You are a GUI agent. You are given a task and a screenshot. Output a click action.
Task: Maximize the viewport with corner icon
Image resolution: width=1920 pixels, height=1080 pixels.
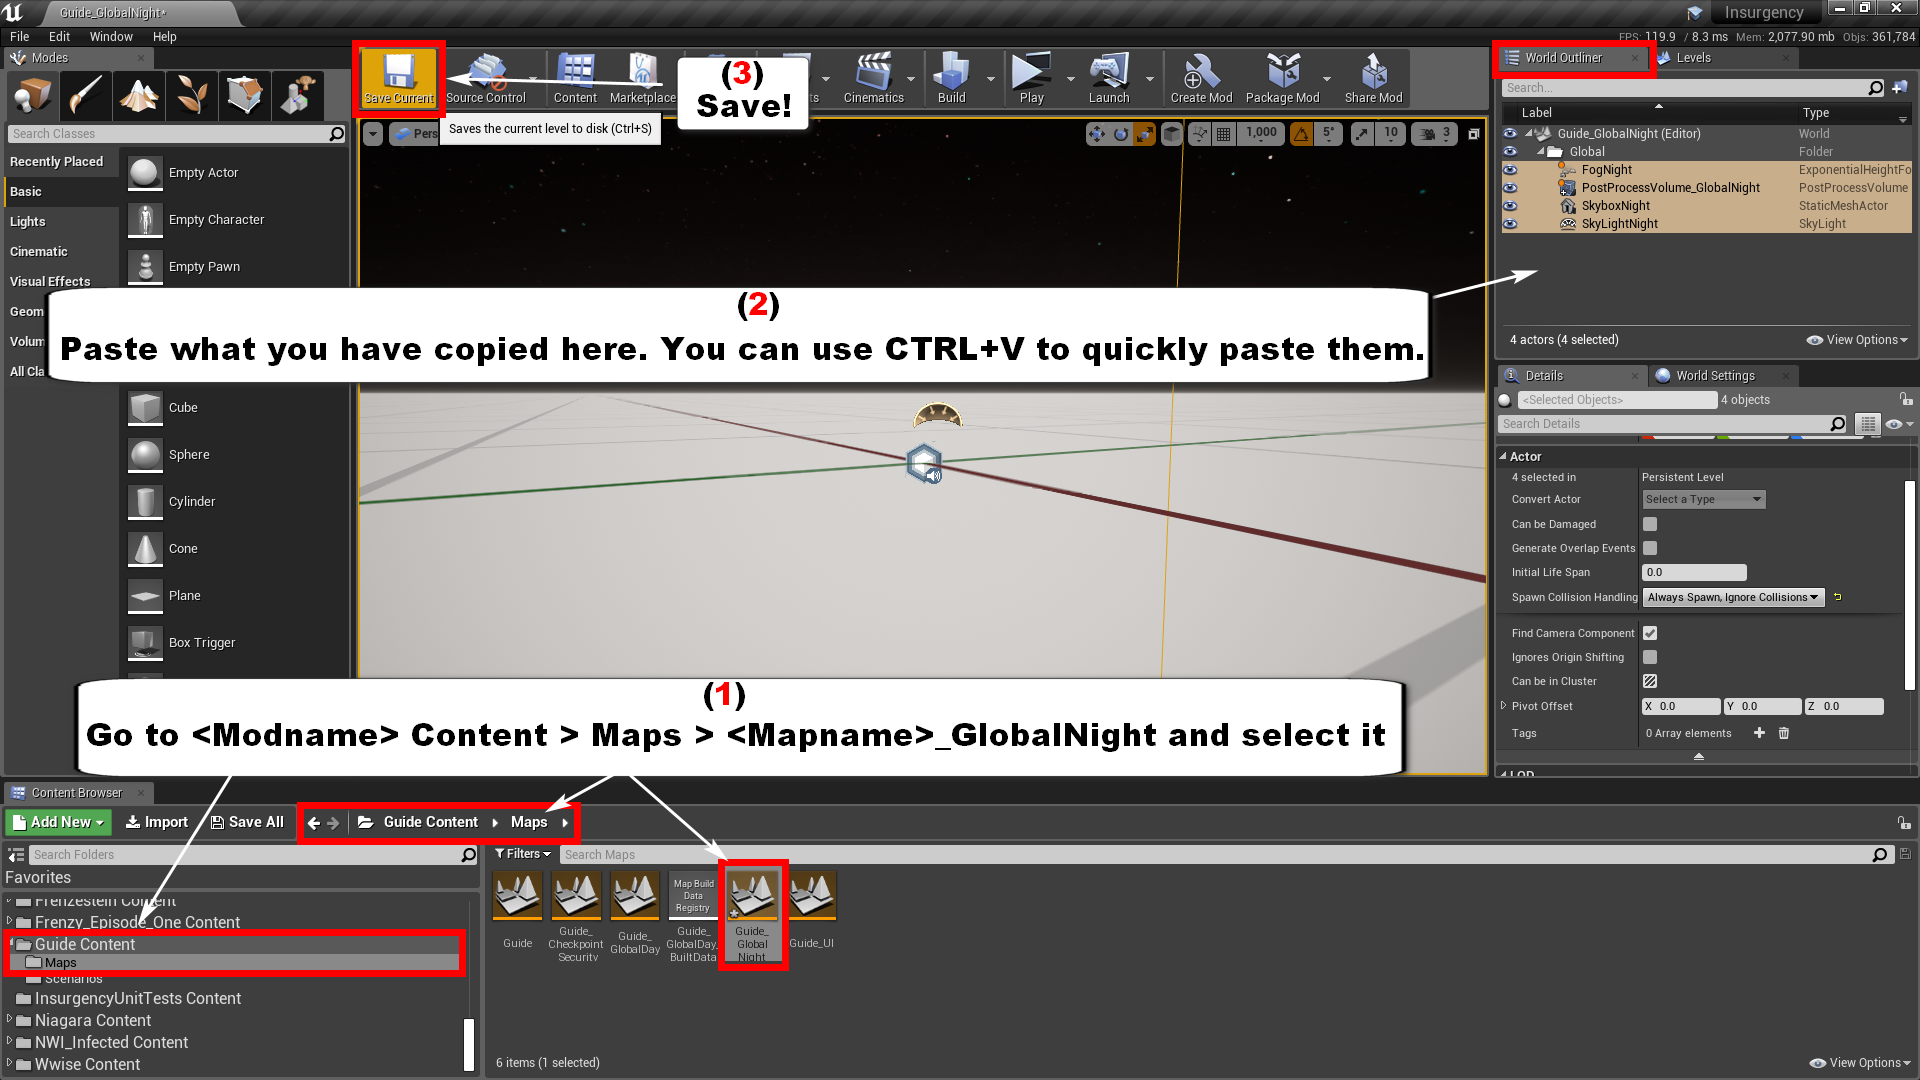pos(1473,134)
